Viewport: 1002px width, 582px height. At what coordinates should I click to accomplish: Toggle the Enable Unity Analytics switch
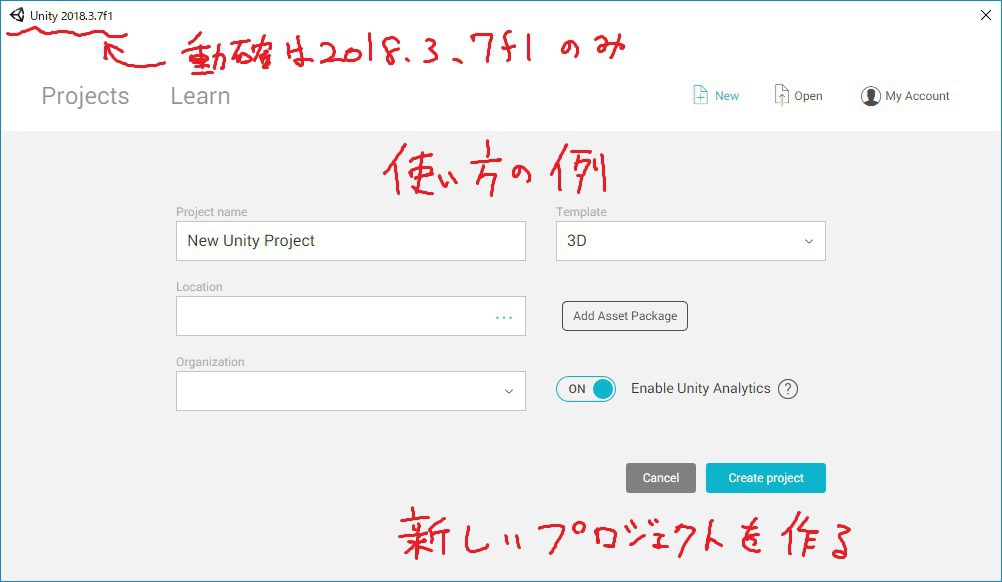[586, 388]
